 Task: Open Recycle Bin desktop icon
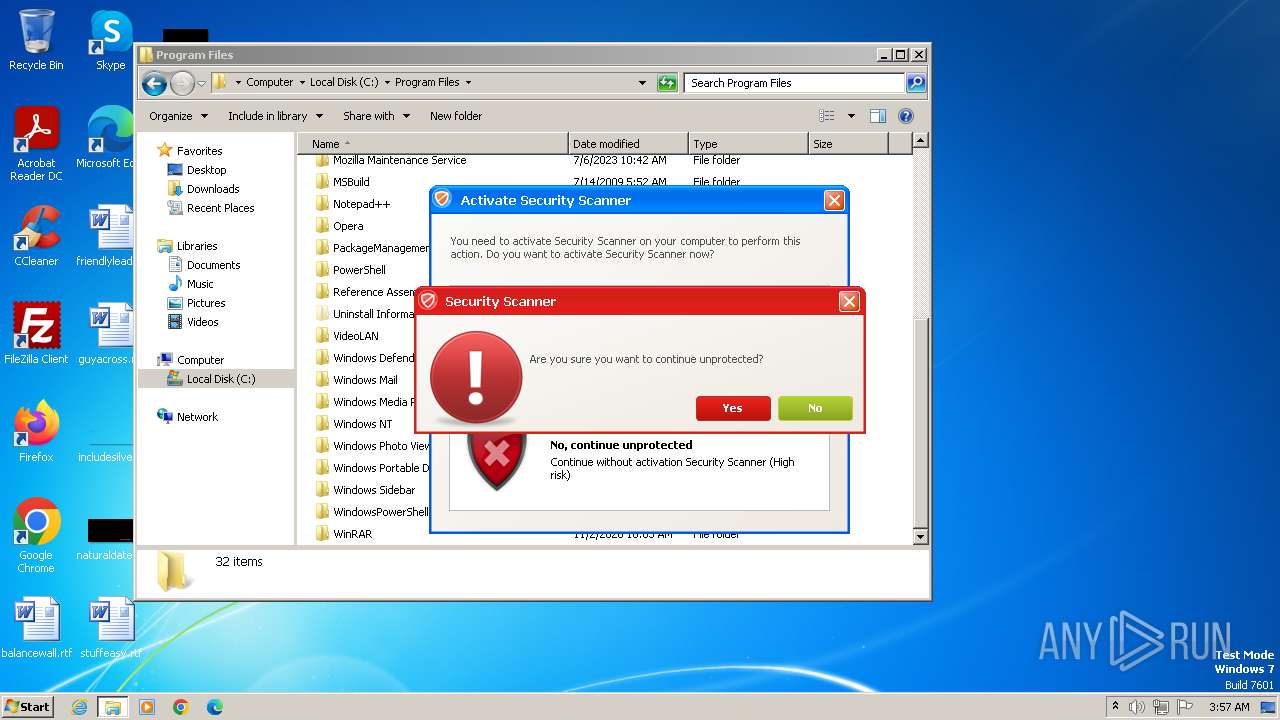(x=36, y=40)
